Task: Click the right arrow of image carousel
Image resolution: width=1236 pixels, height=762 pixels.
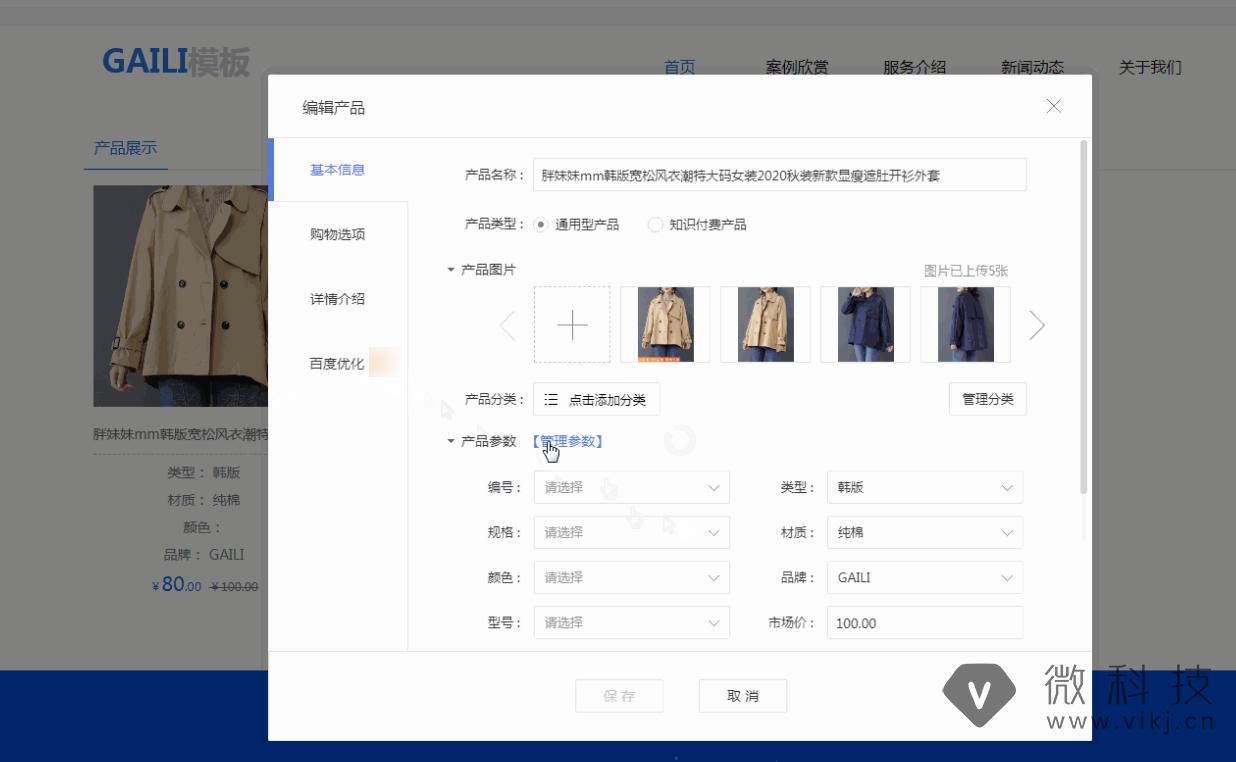Action: click(1037, 325)
